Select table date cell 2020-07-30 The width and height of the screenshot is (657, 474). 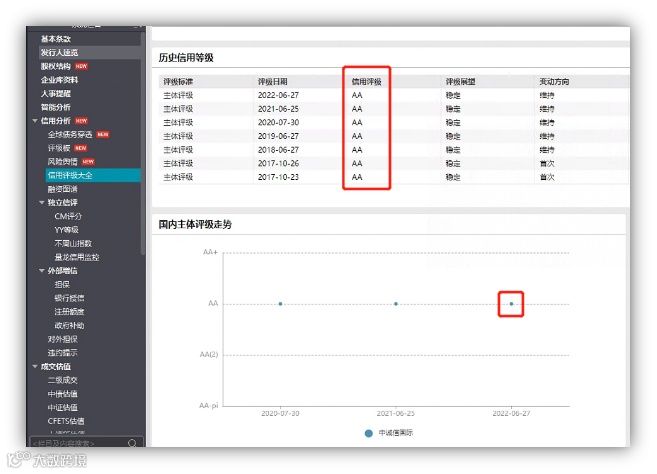[278, 123]
